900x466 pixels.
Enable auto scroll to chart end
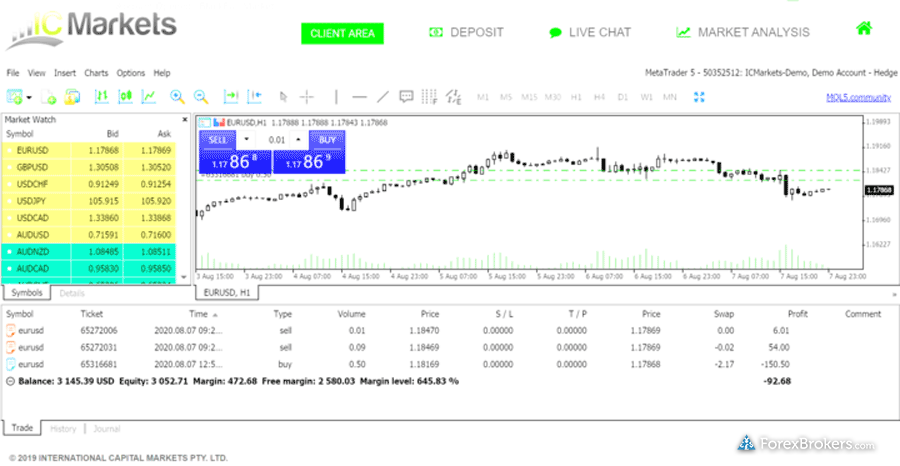pos(231,97)
